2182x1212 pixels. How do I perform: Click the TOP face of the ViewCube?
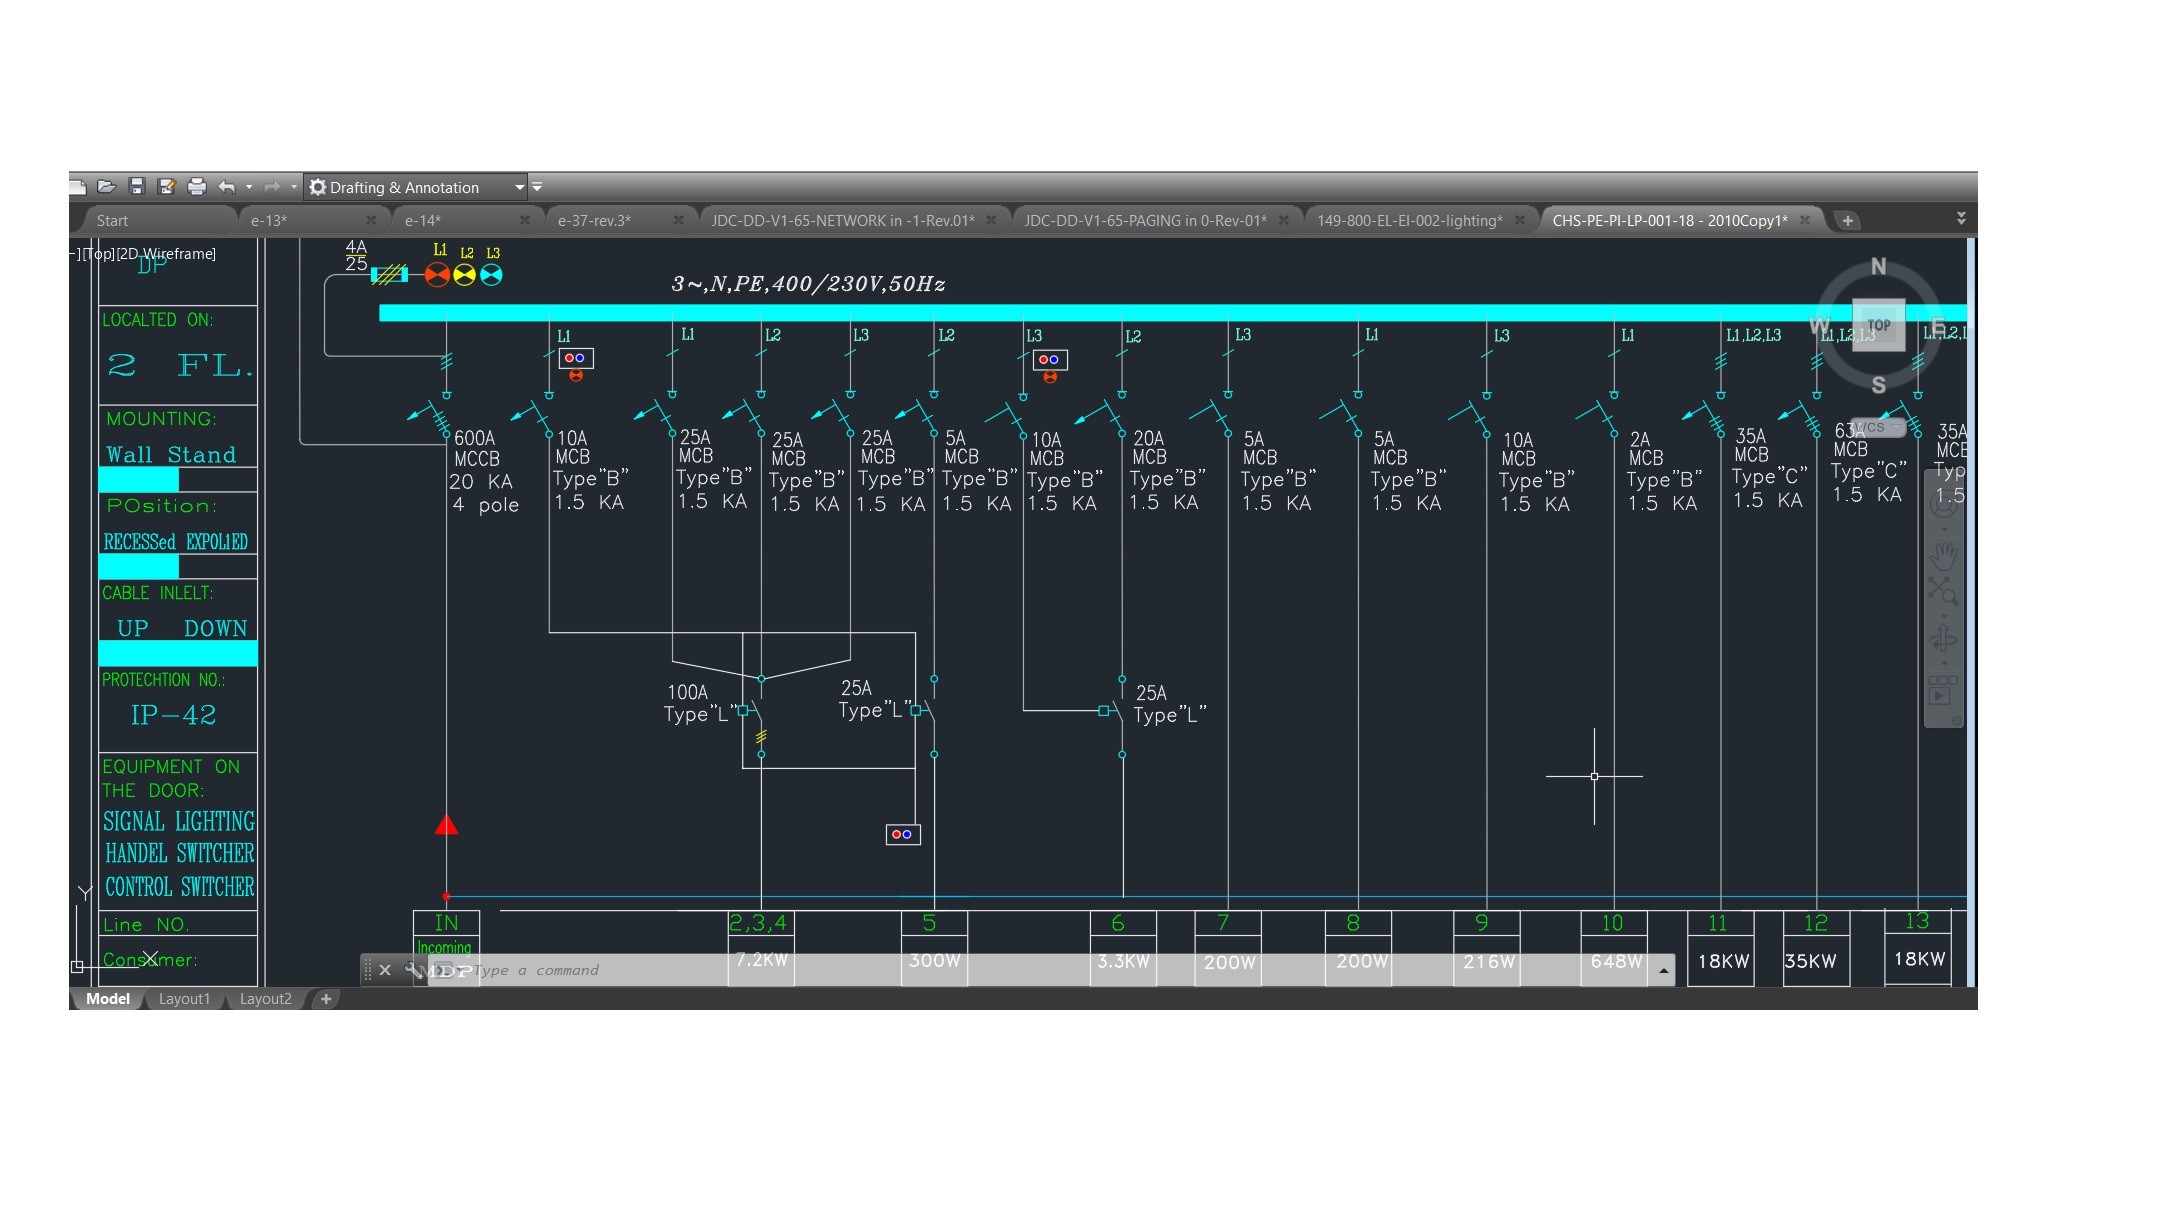[x=1878, y=325]
